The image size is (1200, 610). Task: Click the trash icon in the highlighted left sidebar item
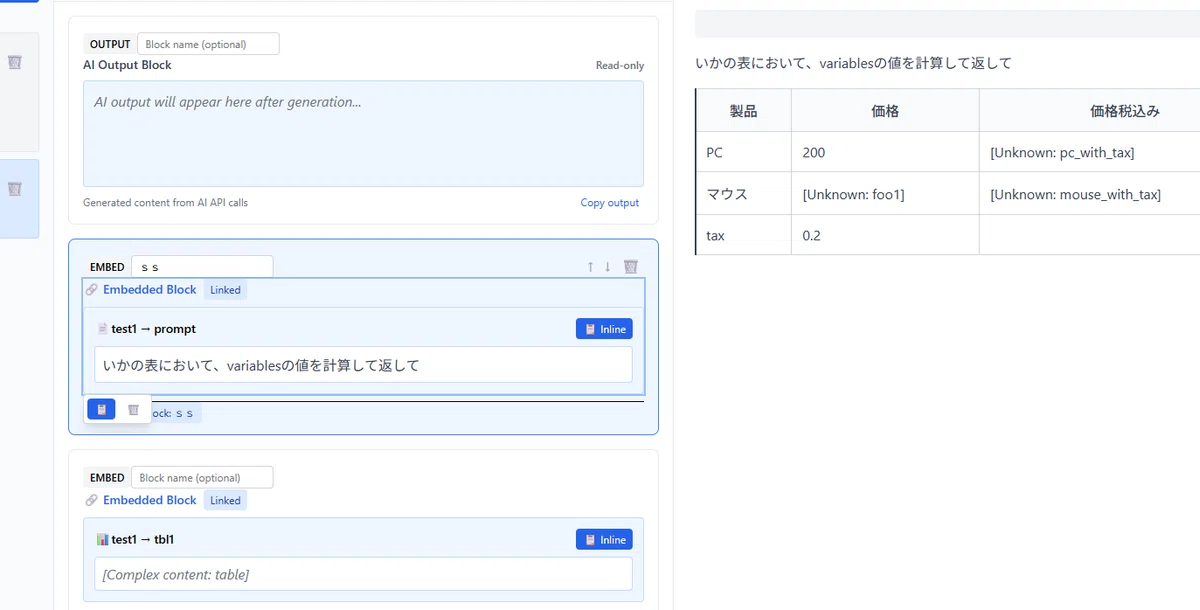pyautogui.click(x=15, y=188)
